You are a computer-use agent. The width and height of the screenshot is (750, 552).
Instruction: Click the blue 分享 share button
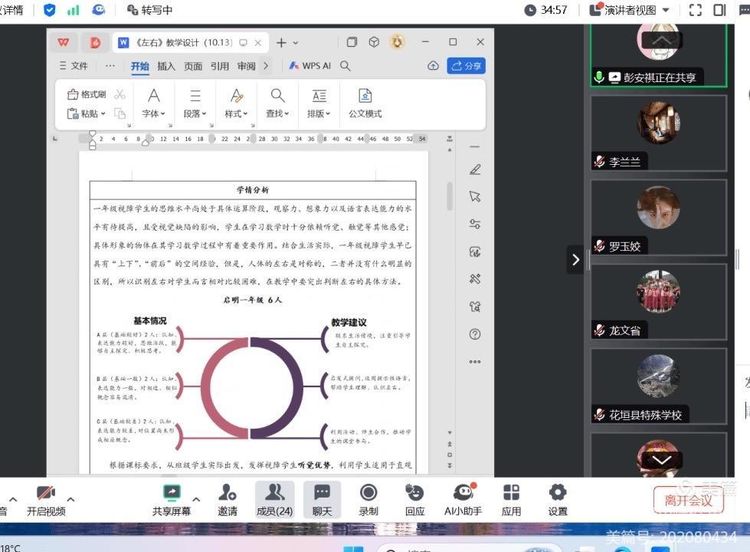pyautogui.click(x=466, y=66)
